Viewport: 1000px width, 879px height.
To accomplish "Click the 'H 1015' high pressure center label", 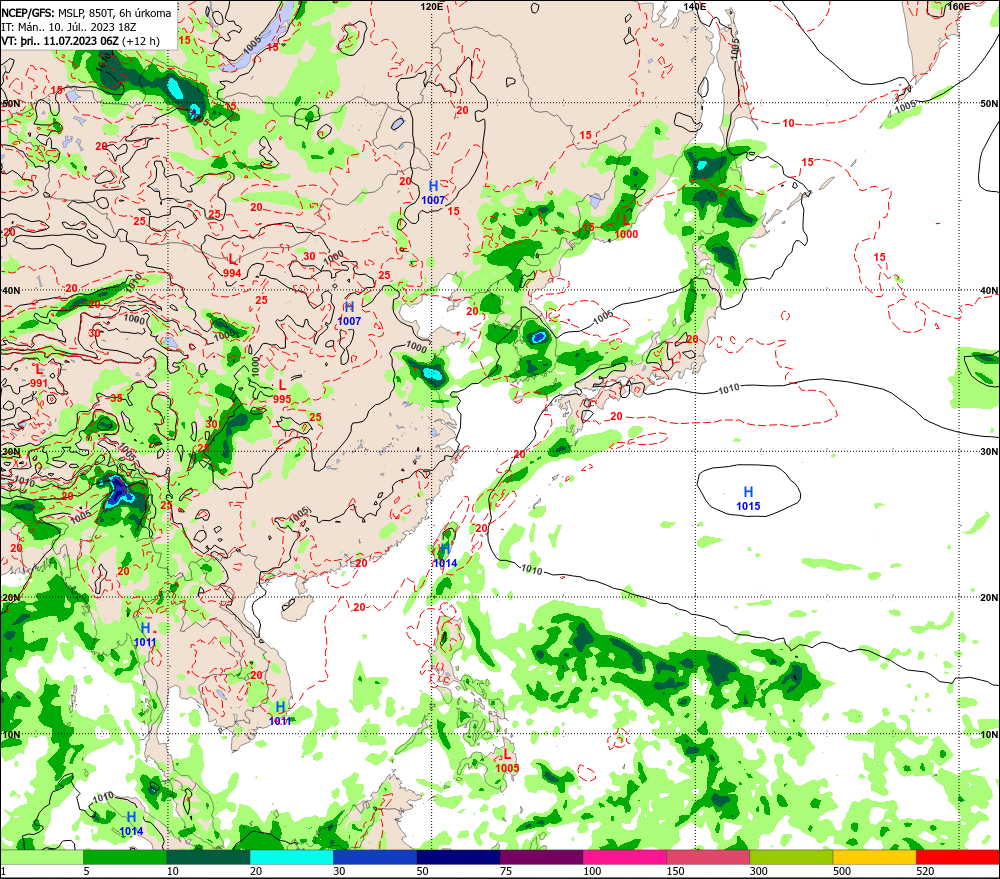I will [748, 498].
